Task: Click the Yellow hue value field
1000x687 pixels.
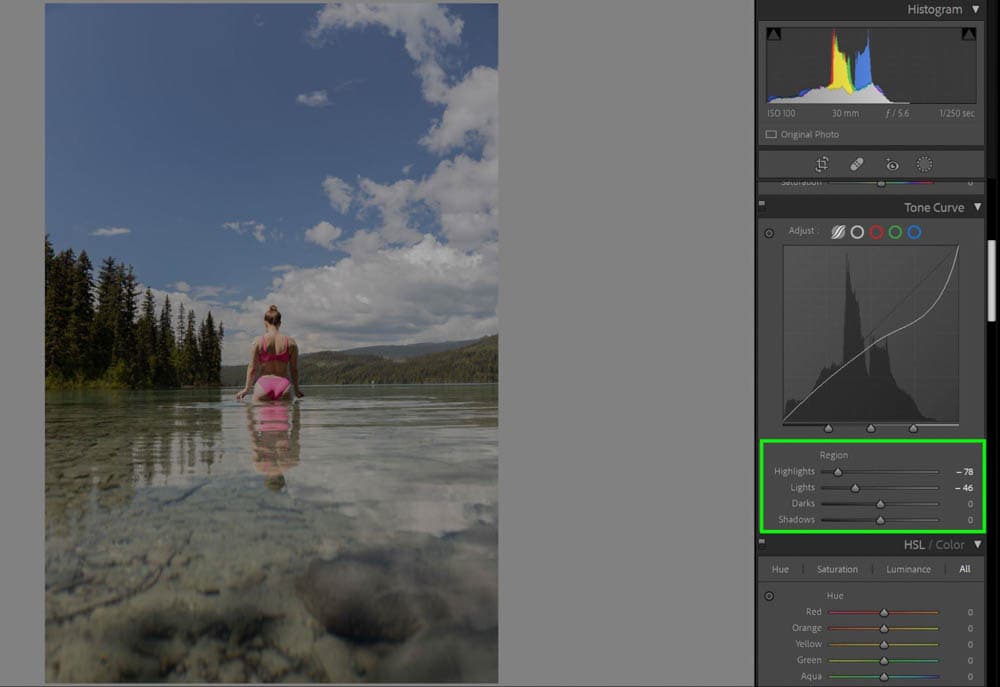Action: [970, 644]
